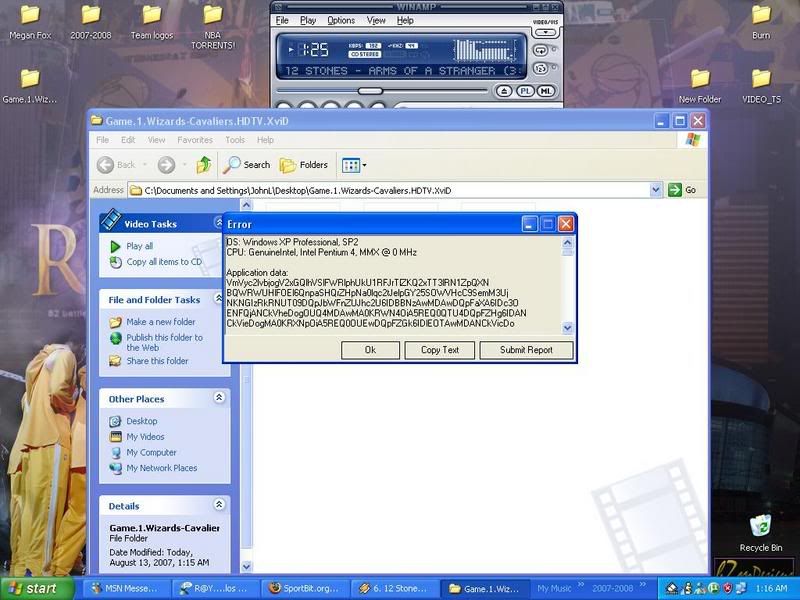800x600 pixels.
Task: Open Winamp's Play menu
Action: (308, 20)
